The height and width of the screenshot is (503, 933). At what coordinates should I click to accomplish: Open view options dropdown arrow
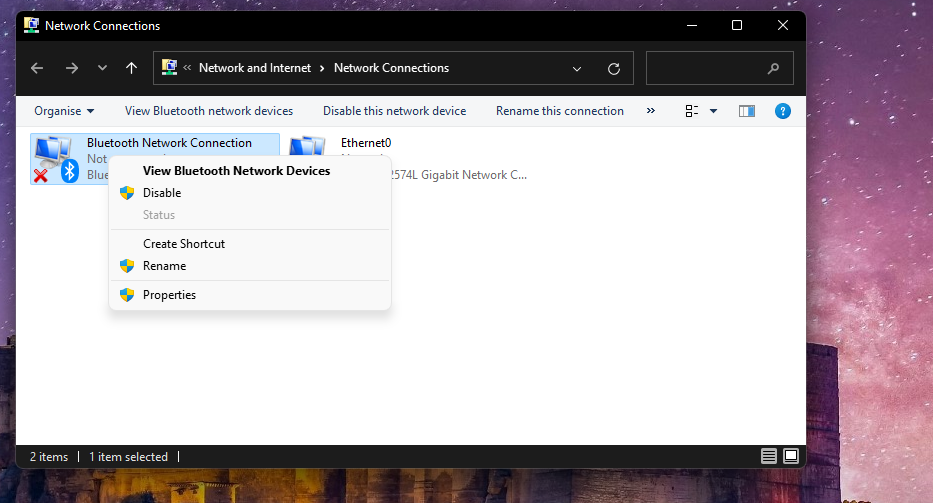pos(713,111)
